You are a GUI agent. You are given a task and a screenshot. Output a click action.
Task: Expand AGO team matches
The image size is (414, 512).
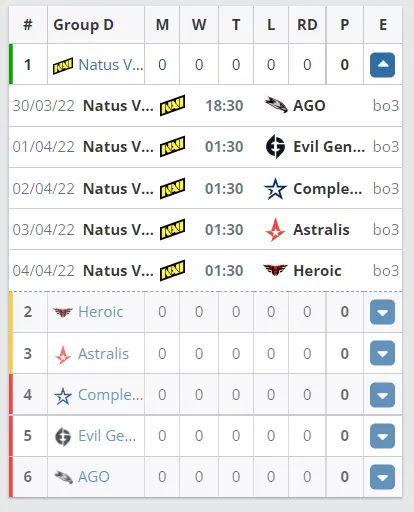click(382, 477)
